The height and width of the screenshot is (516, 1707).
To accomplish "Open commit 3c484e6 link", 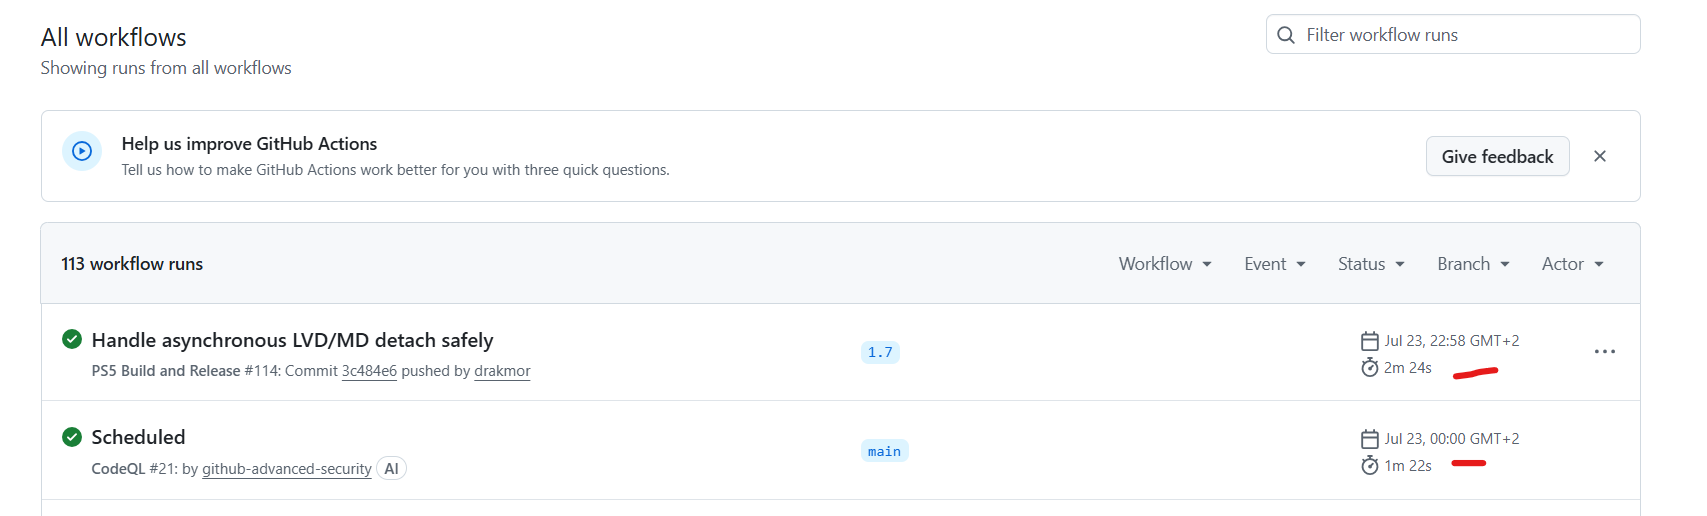I will [369, 371].
